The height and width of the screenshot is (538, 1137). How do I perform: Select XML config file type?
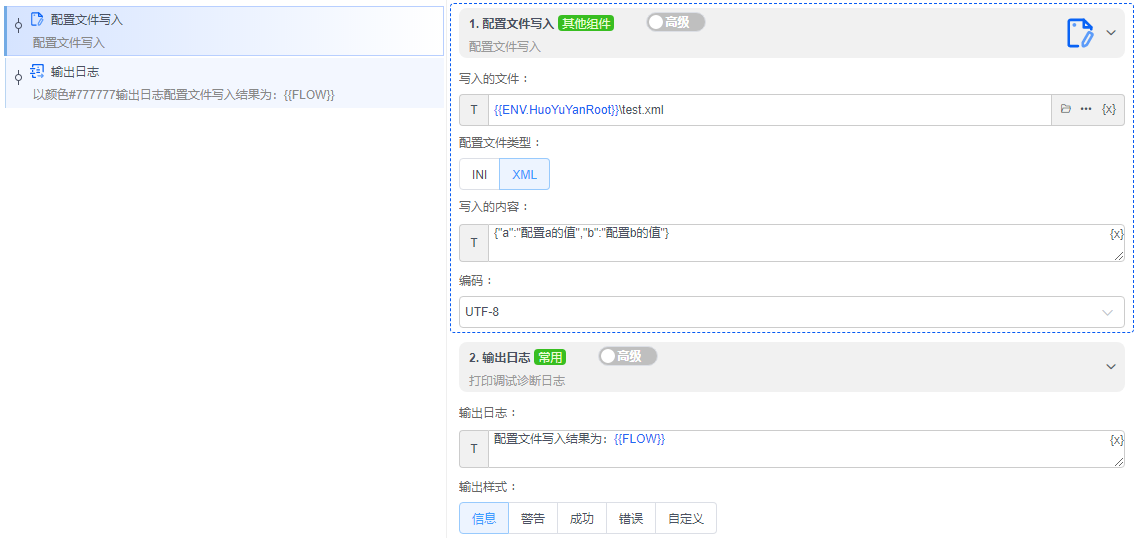[524, 174]
